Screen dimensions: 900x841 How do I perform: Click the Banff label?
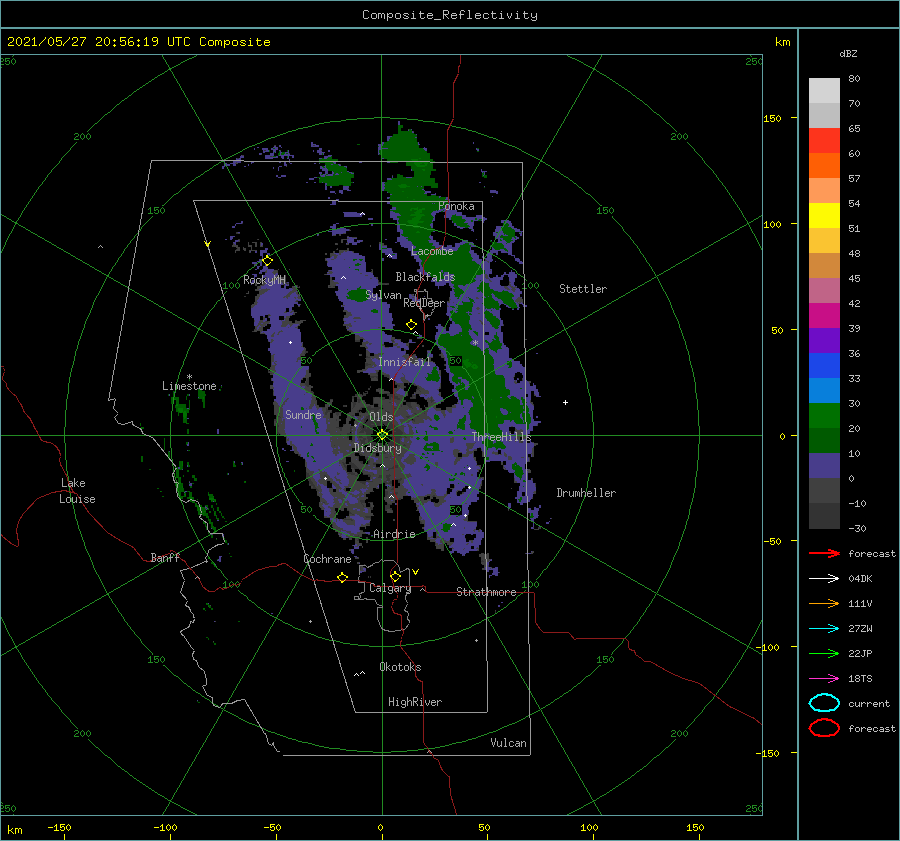165,557
